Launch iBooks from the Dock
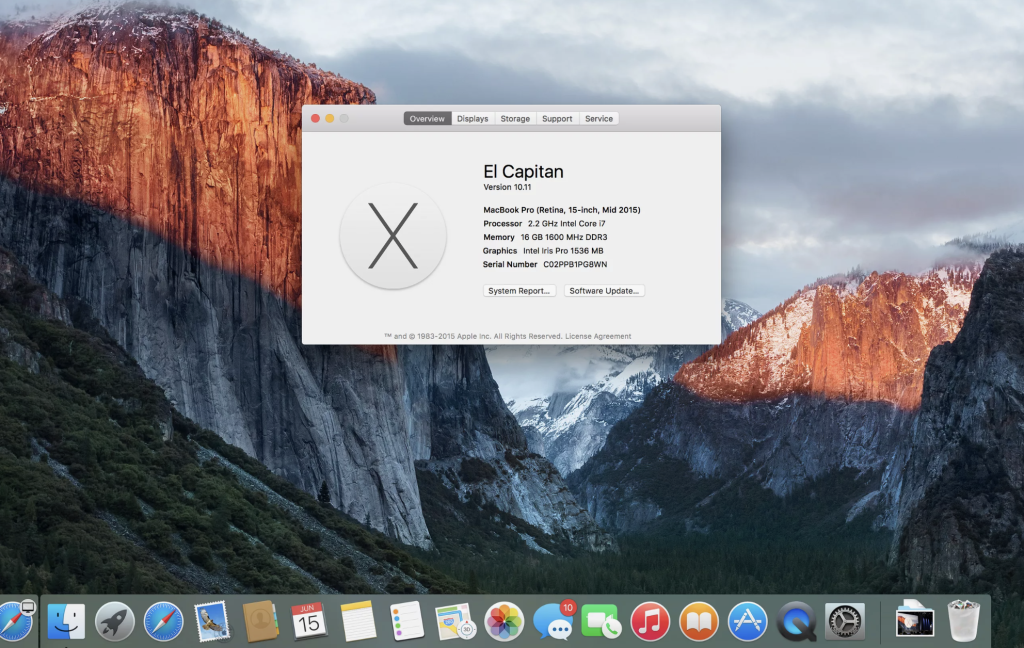 coord(699,621)
